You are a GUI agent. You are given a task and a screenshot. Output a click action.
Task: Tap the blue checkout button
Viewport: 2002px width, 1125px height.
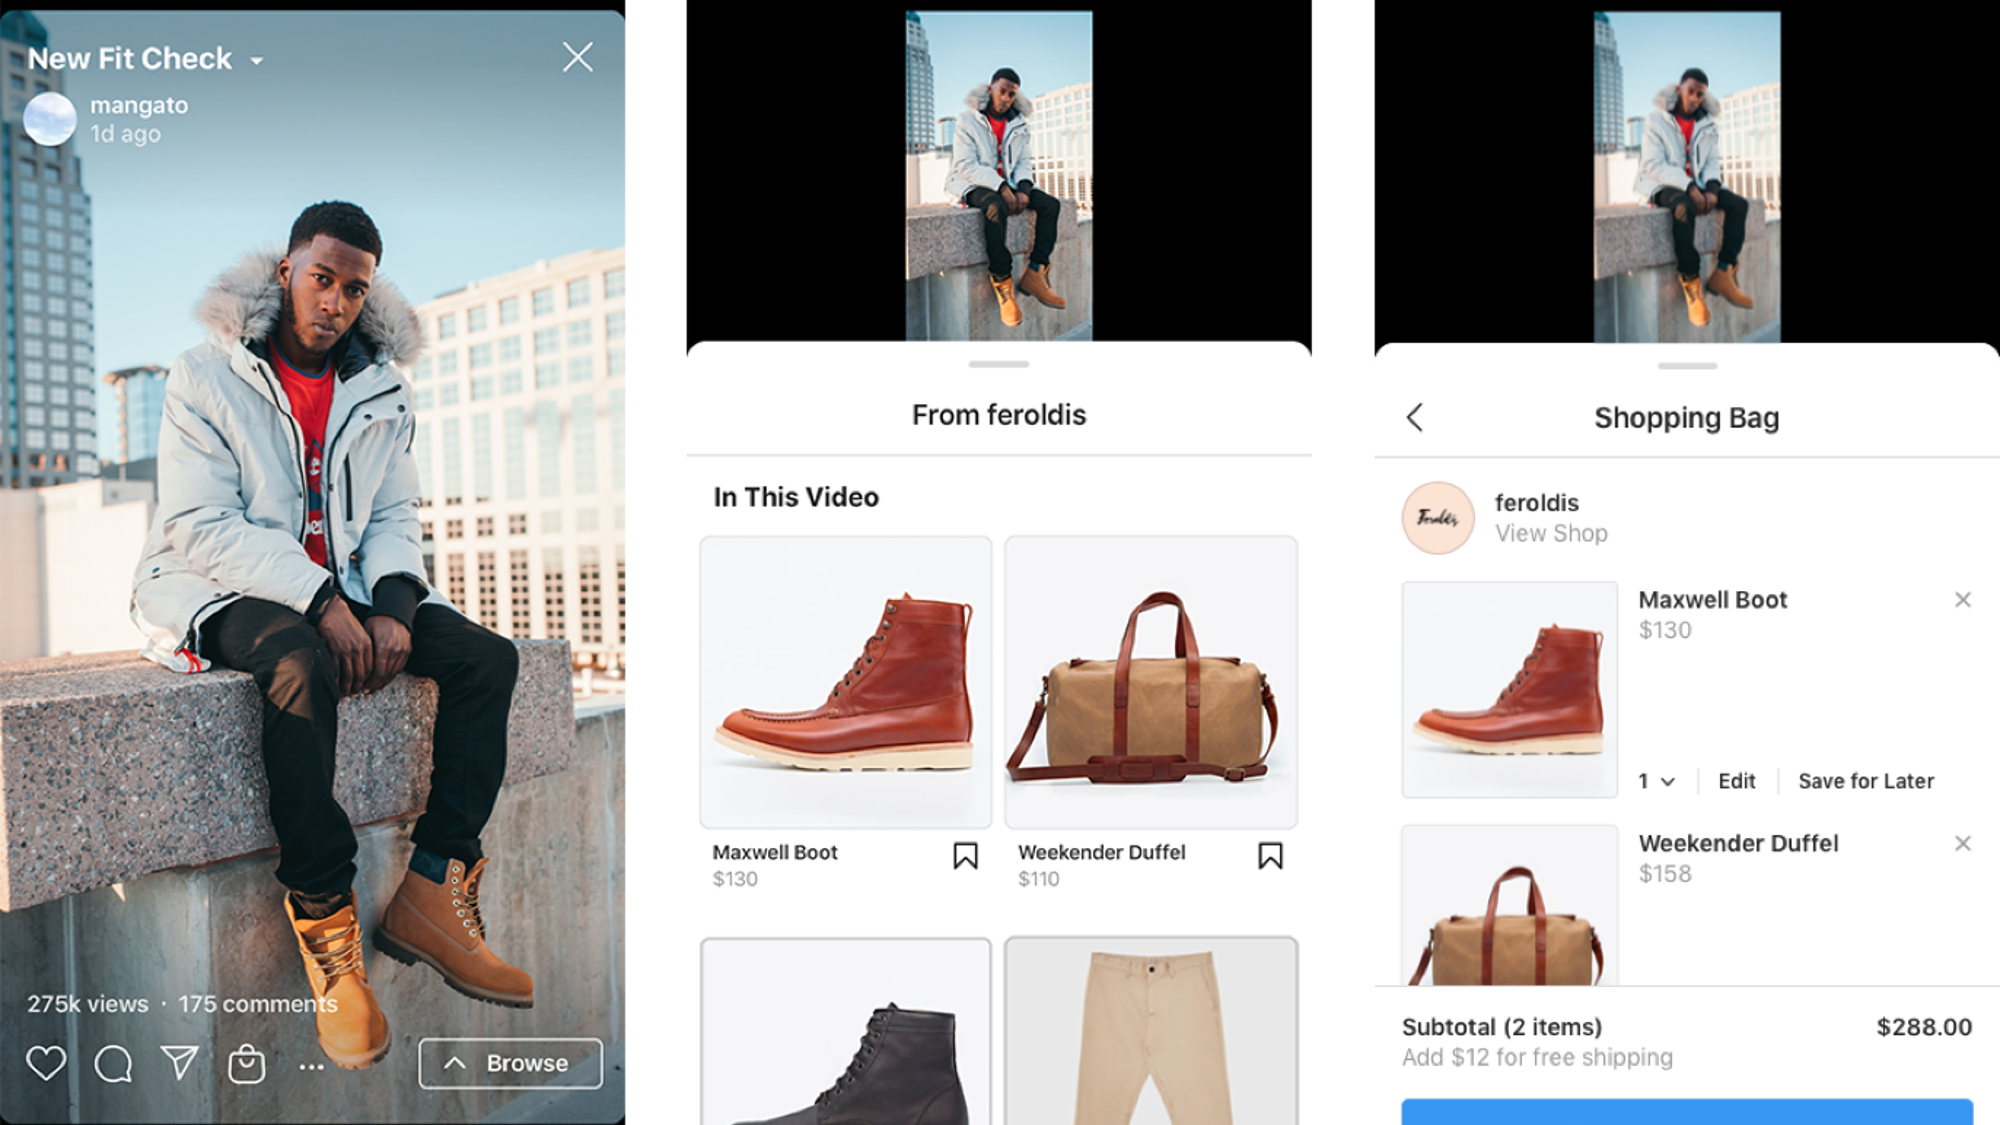click(x=1687, y=1112)
